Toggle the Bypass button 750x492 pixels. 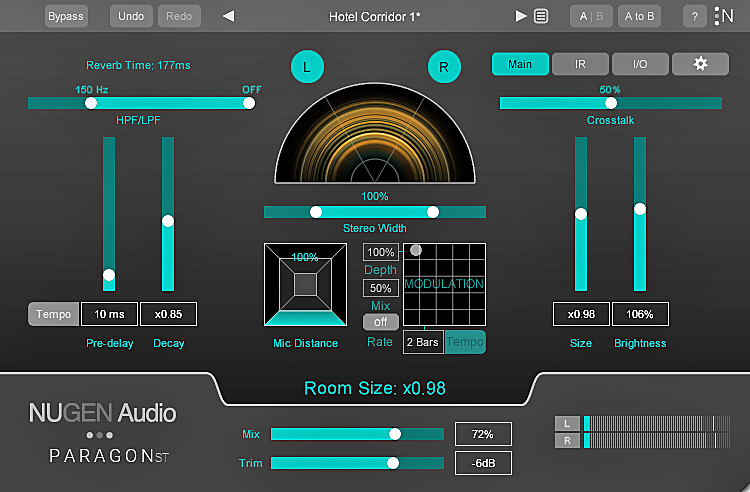point(66,16)
